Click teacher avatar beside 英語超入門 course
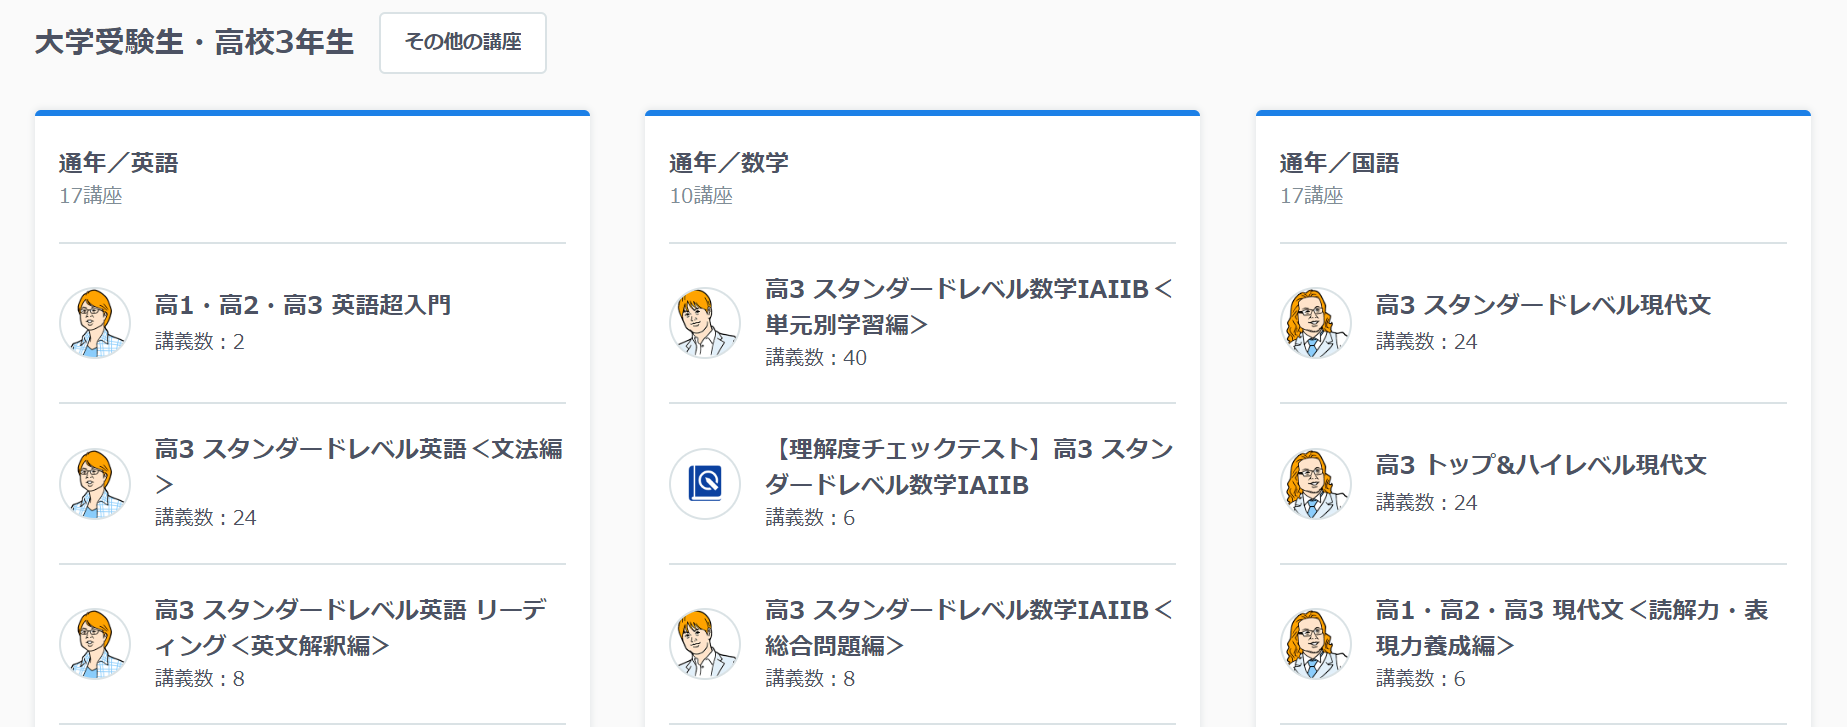This screenshot has height=727, width=1847. [x=95, y=323]
